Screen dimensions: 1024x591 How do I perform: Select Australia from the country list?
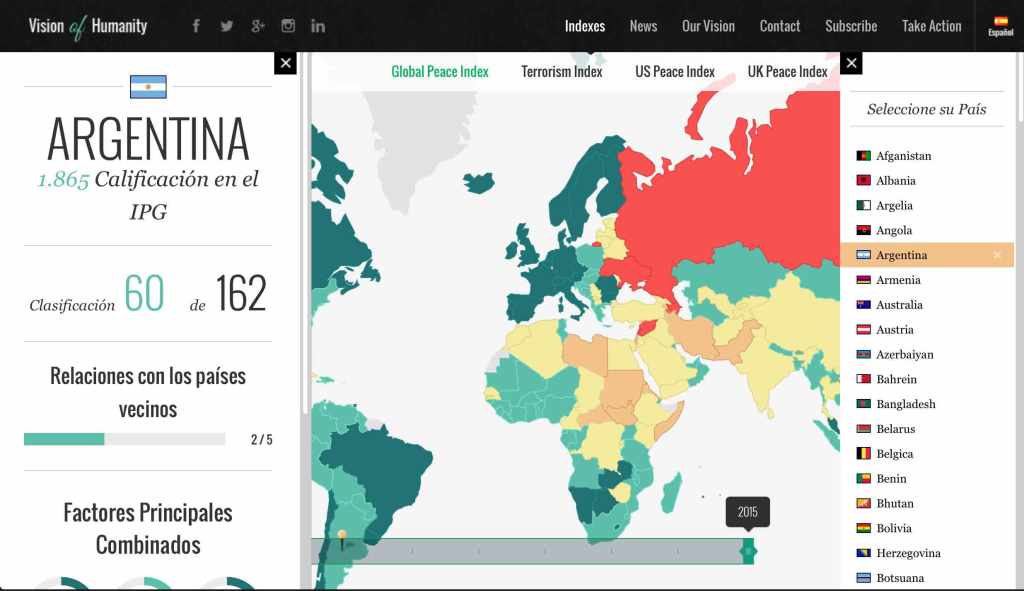pos(899,305)
